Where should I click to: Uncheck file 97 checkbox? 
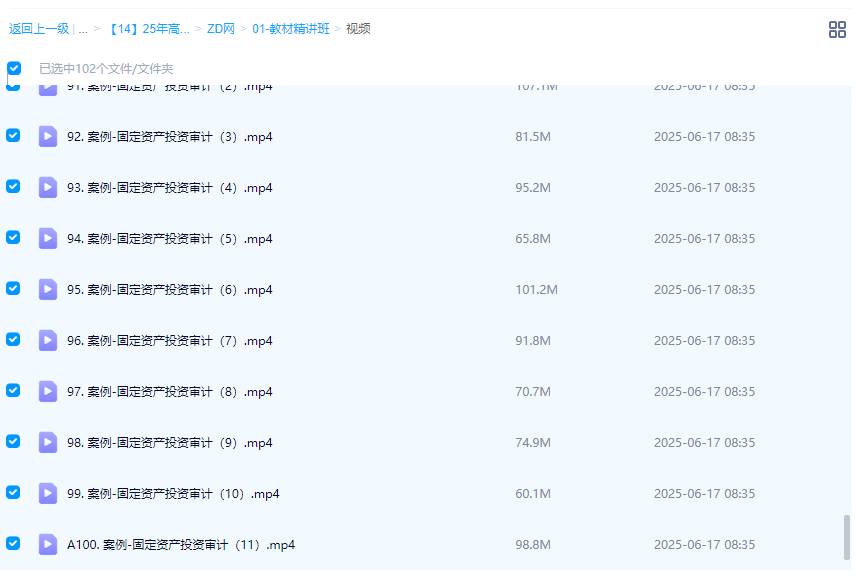[13, 390]
